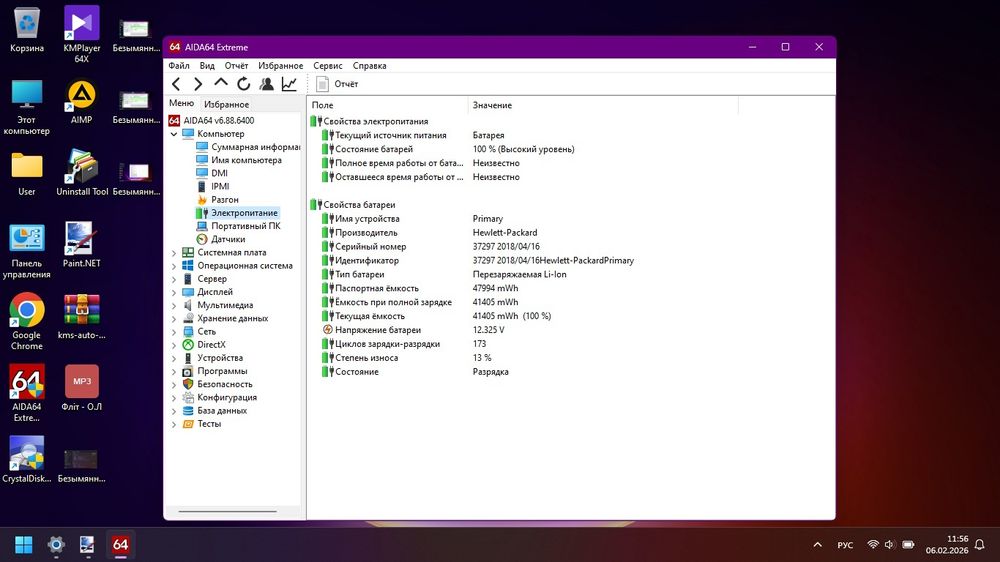Expand the Сеть node
1000x562 pixels.
[x=173, y=332]
